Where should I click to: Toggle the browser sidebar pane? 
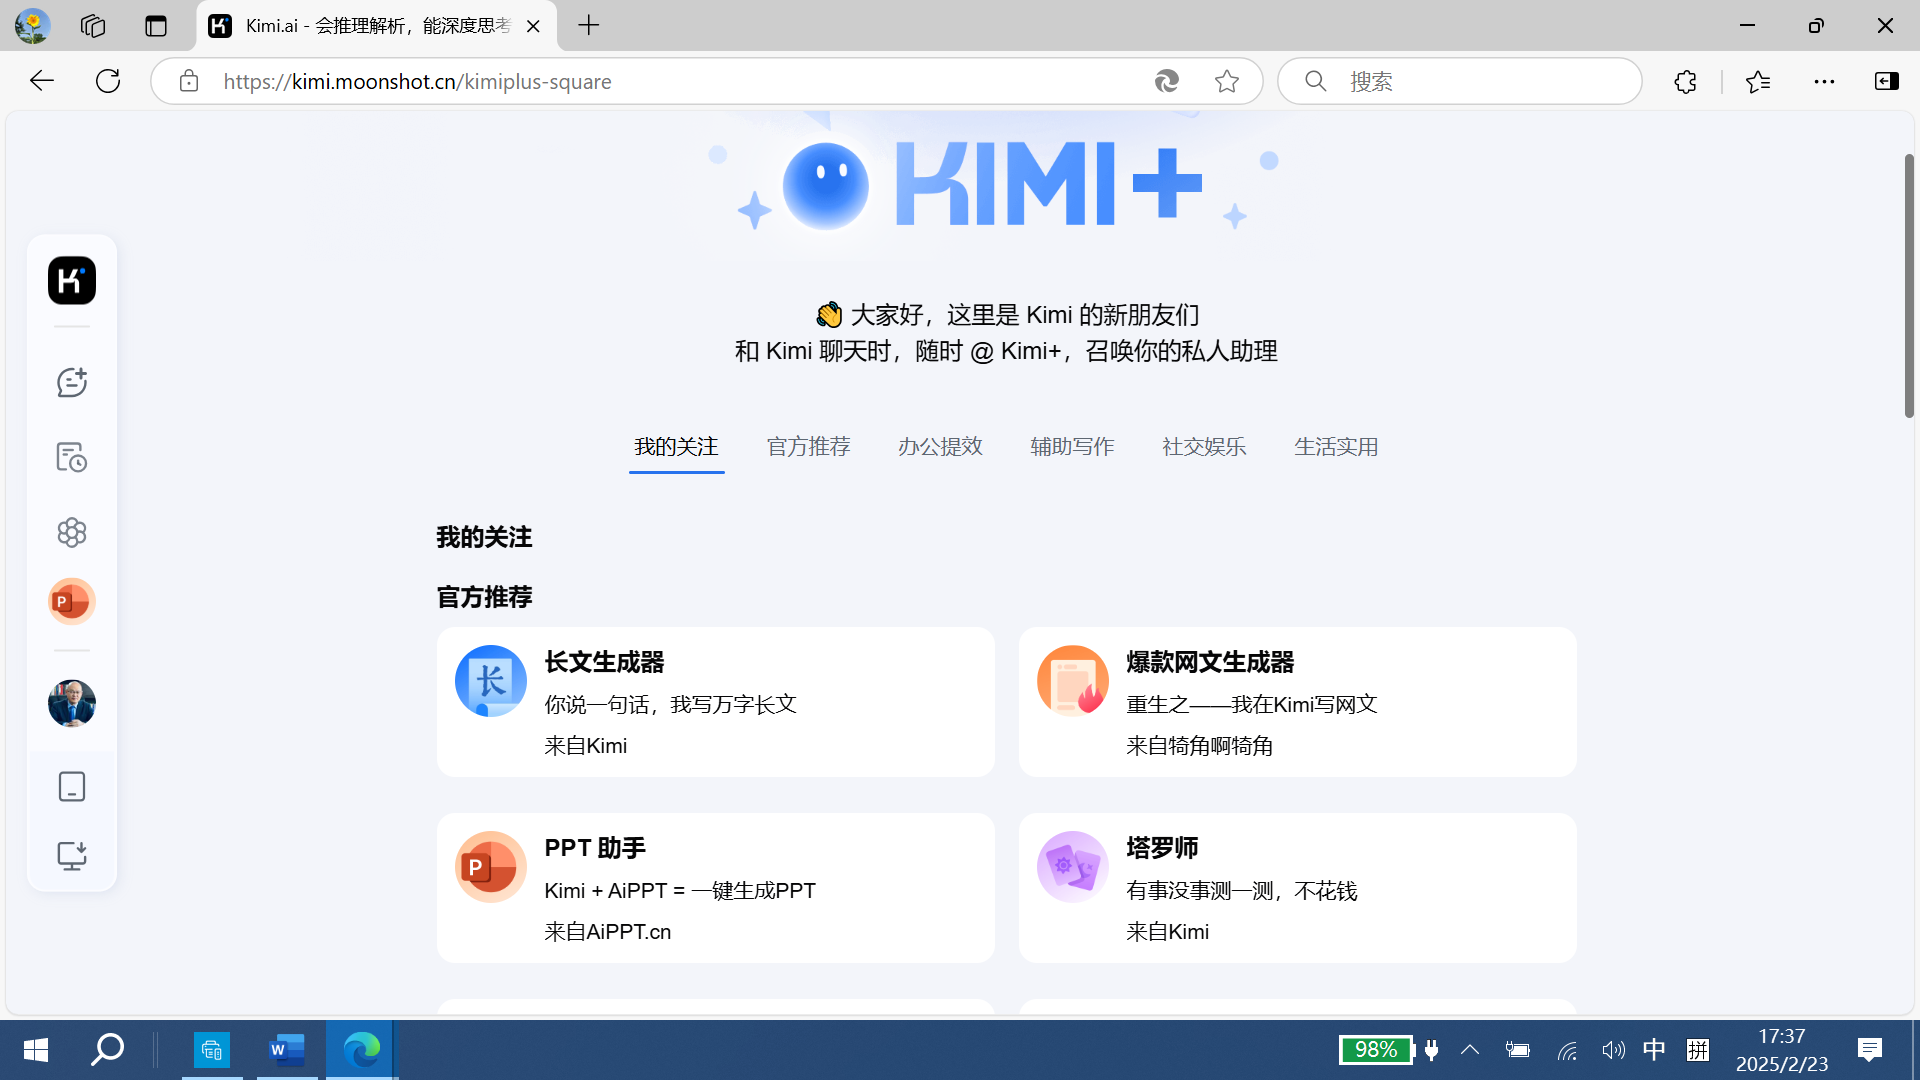1887,81
